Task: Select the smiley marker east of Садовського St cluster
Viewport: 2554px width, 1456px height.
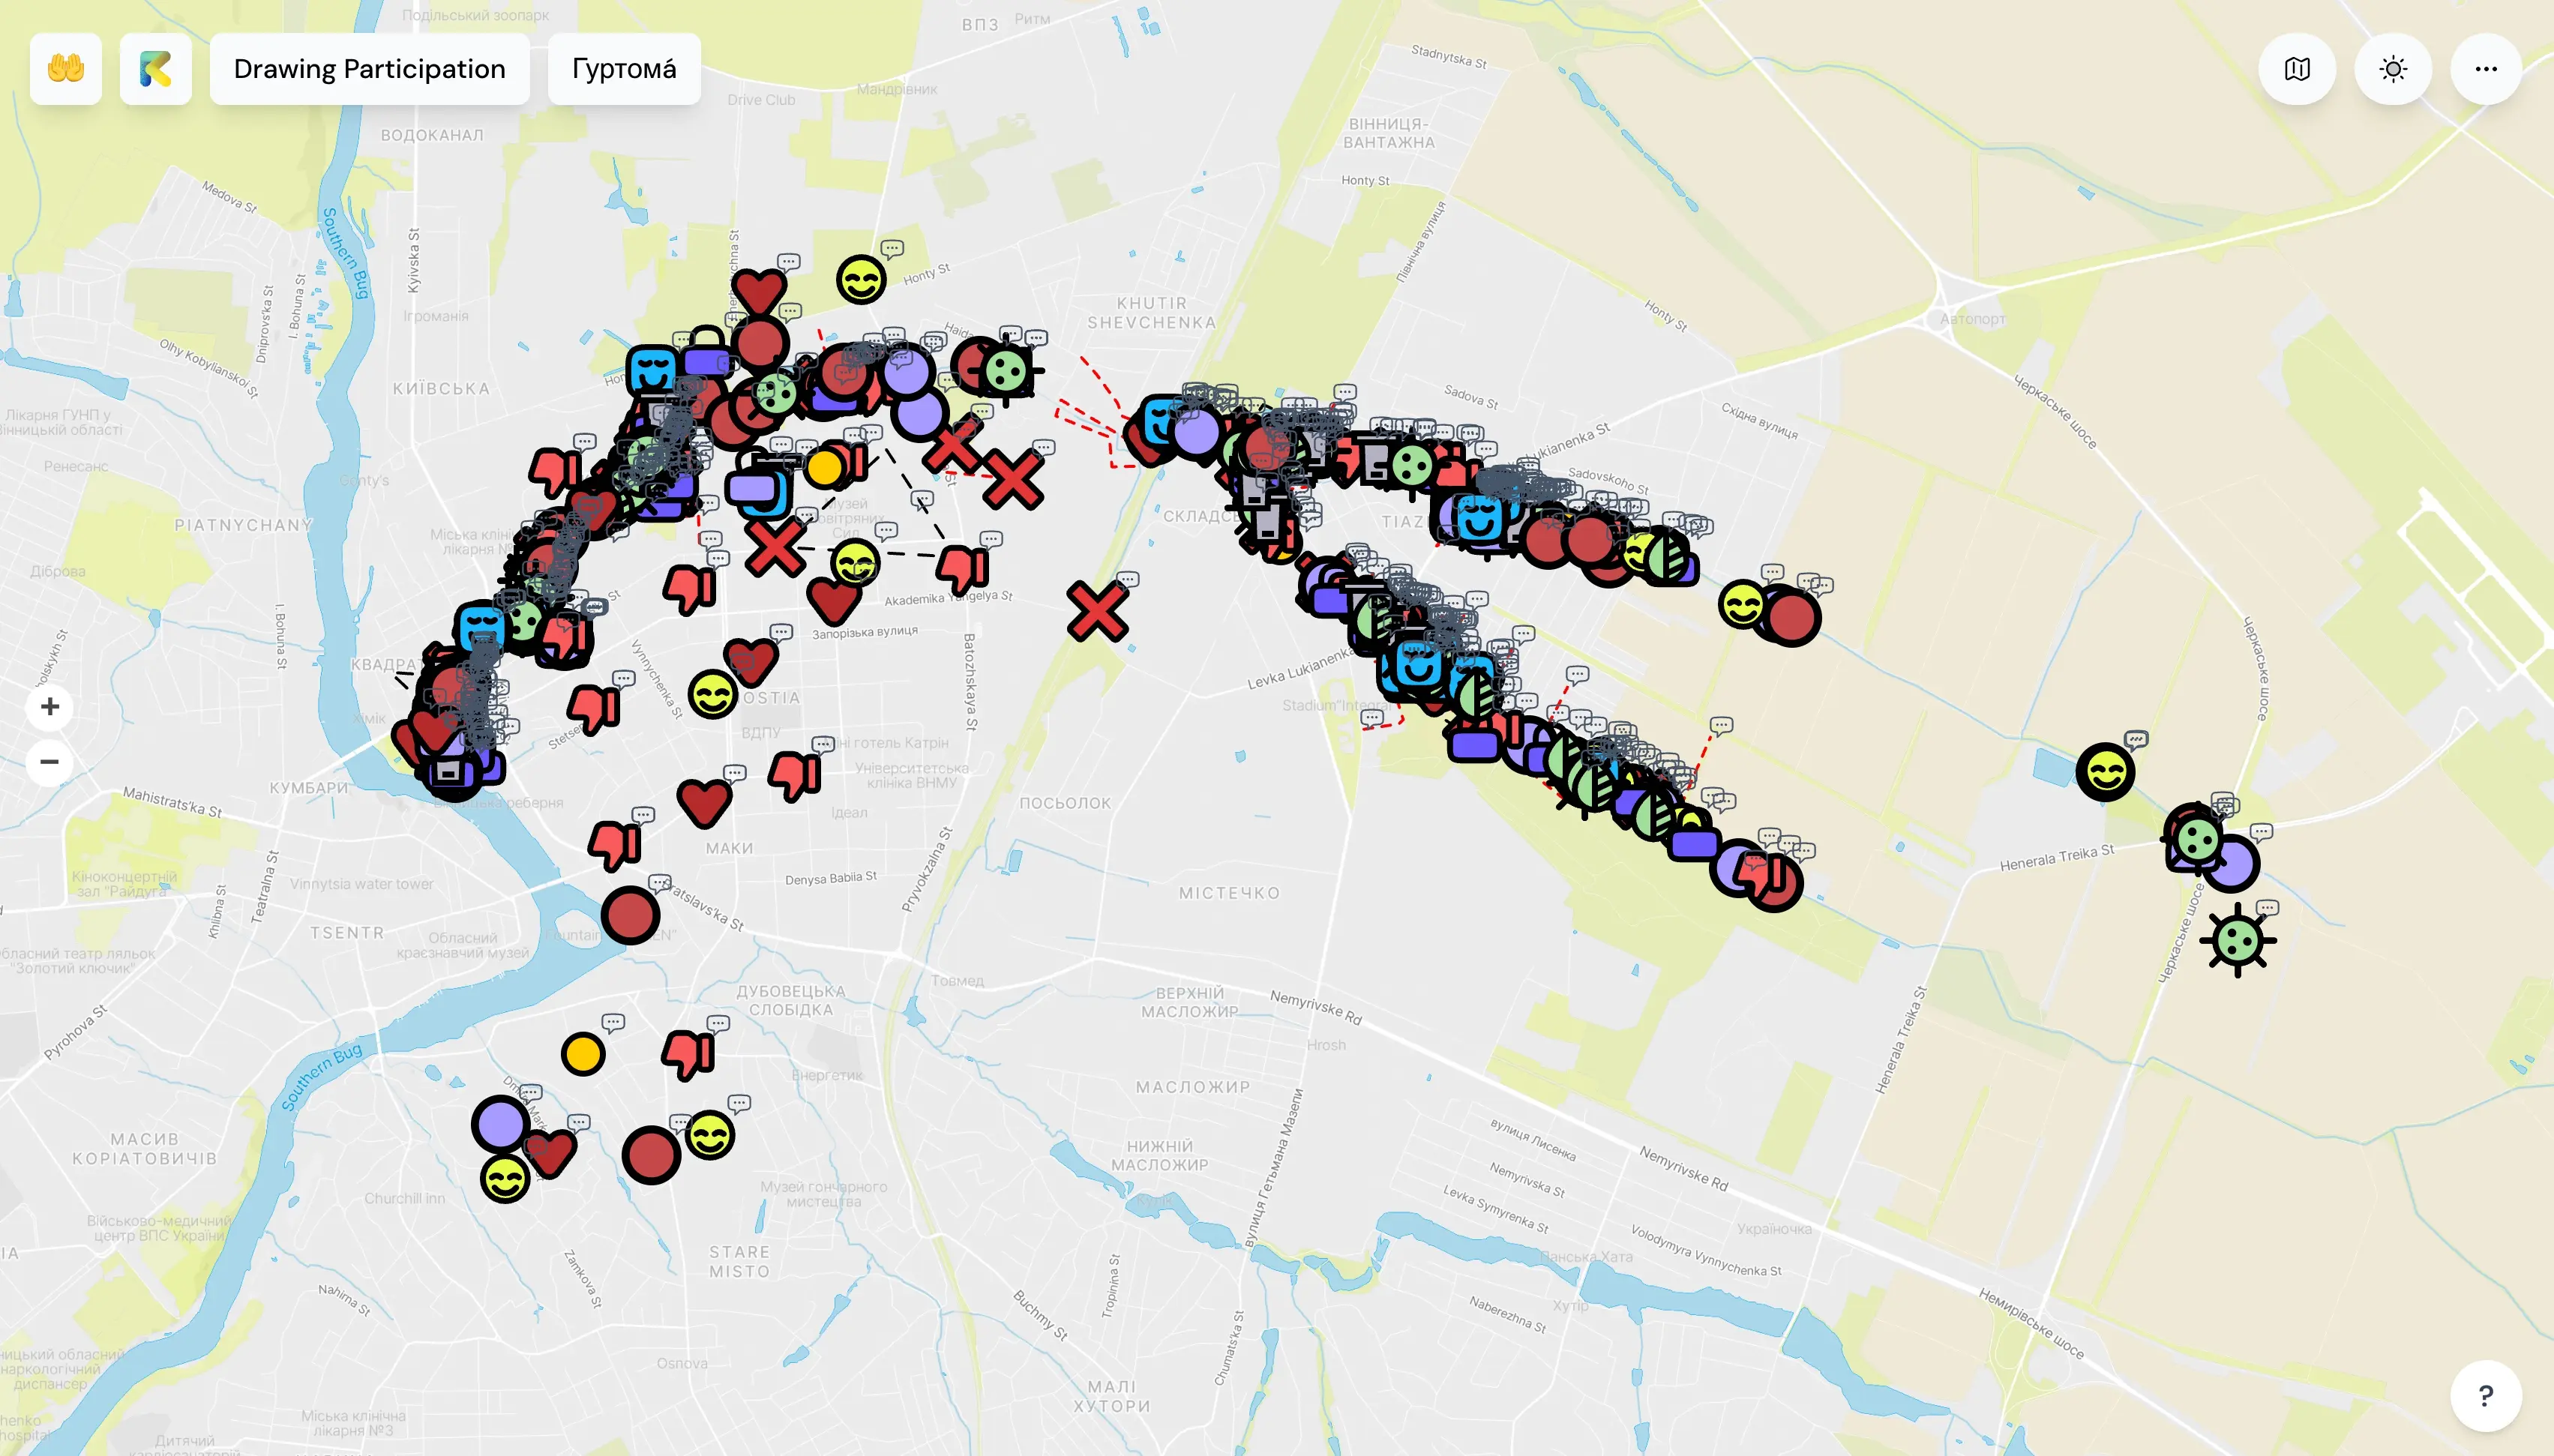Action: coord(1742,604)
